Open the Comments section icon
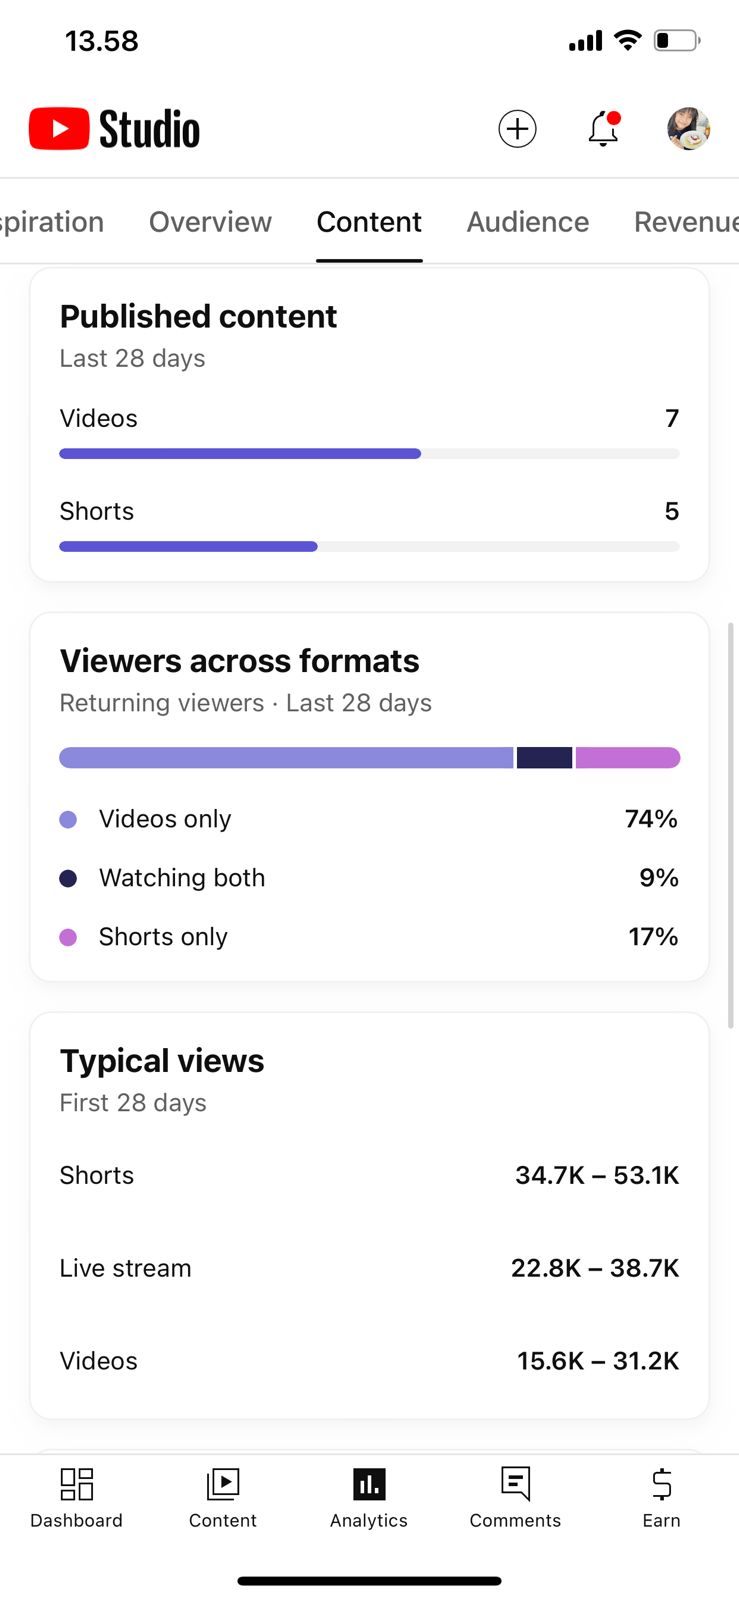This screenshot has height=1600, width=739. click(515, 1496)
